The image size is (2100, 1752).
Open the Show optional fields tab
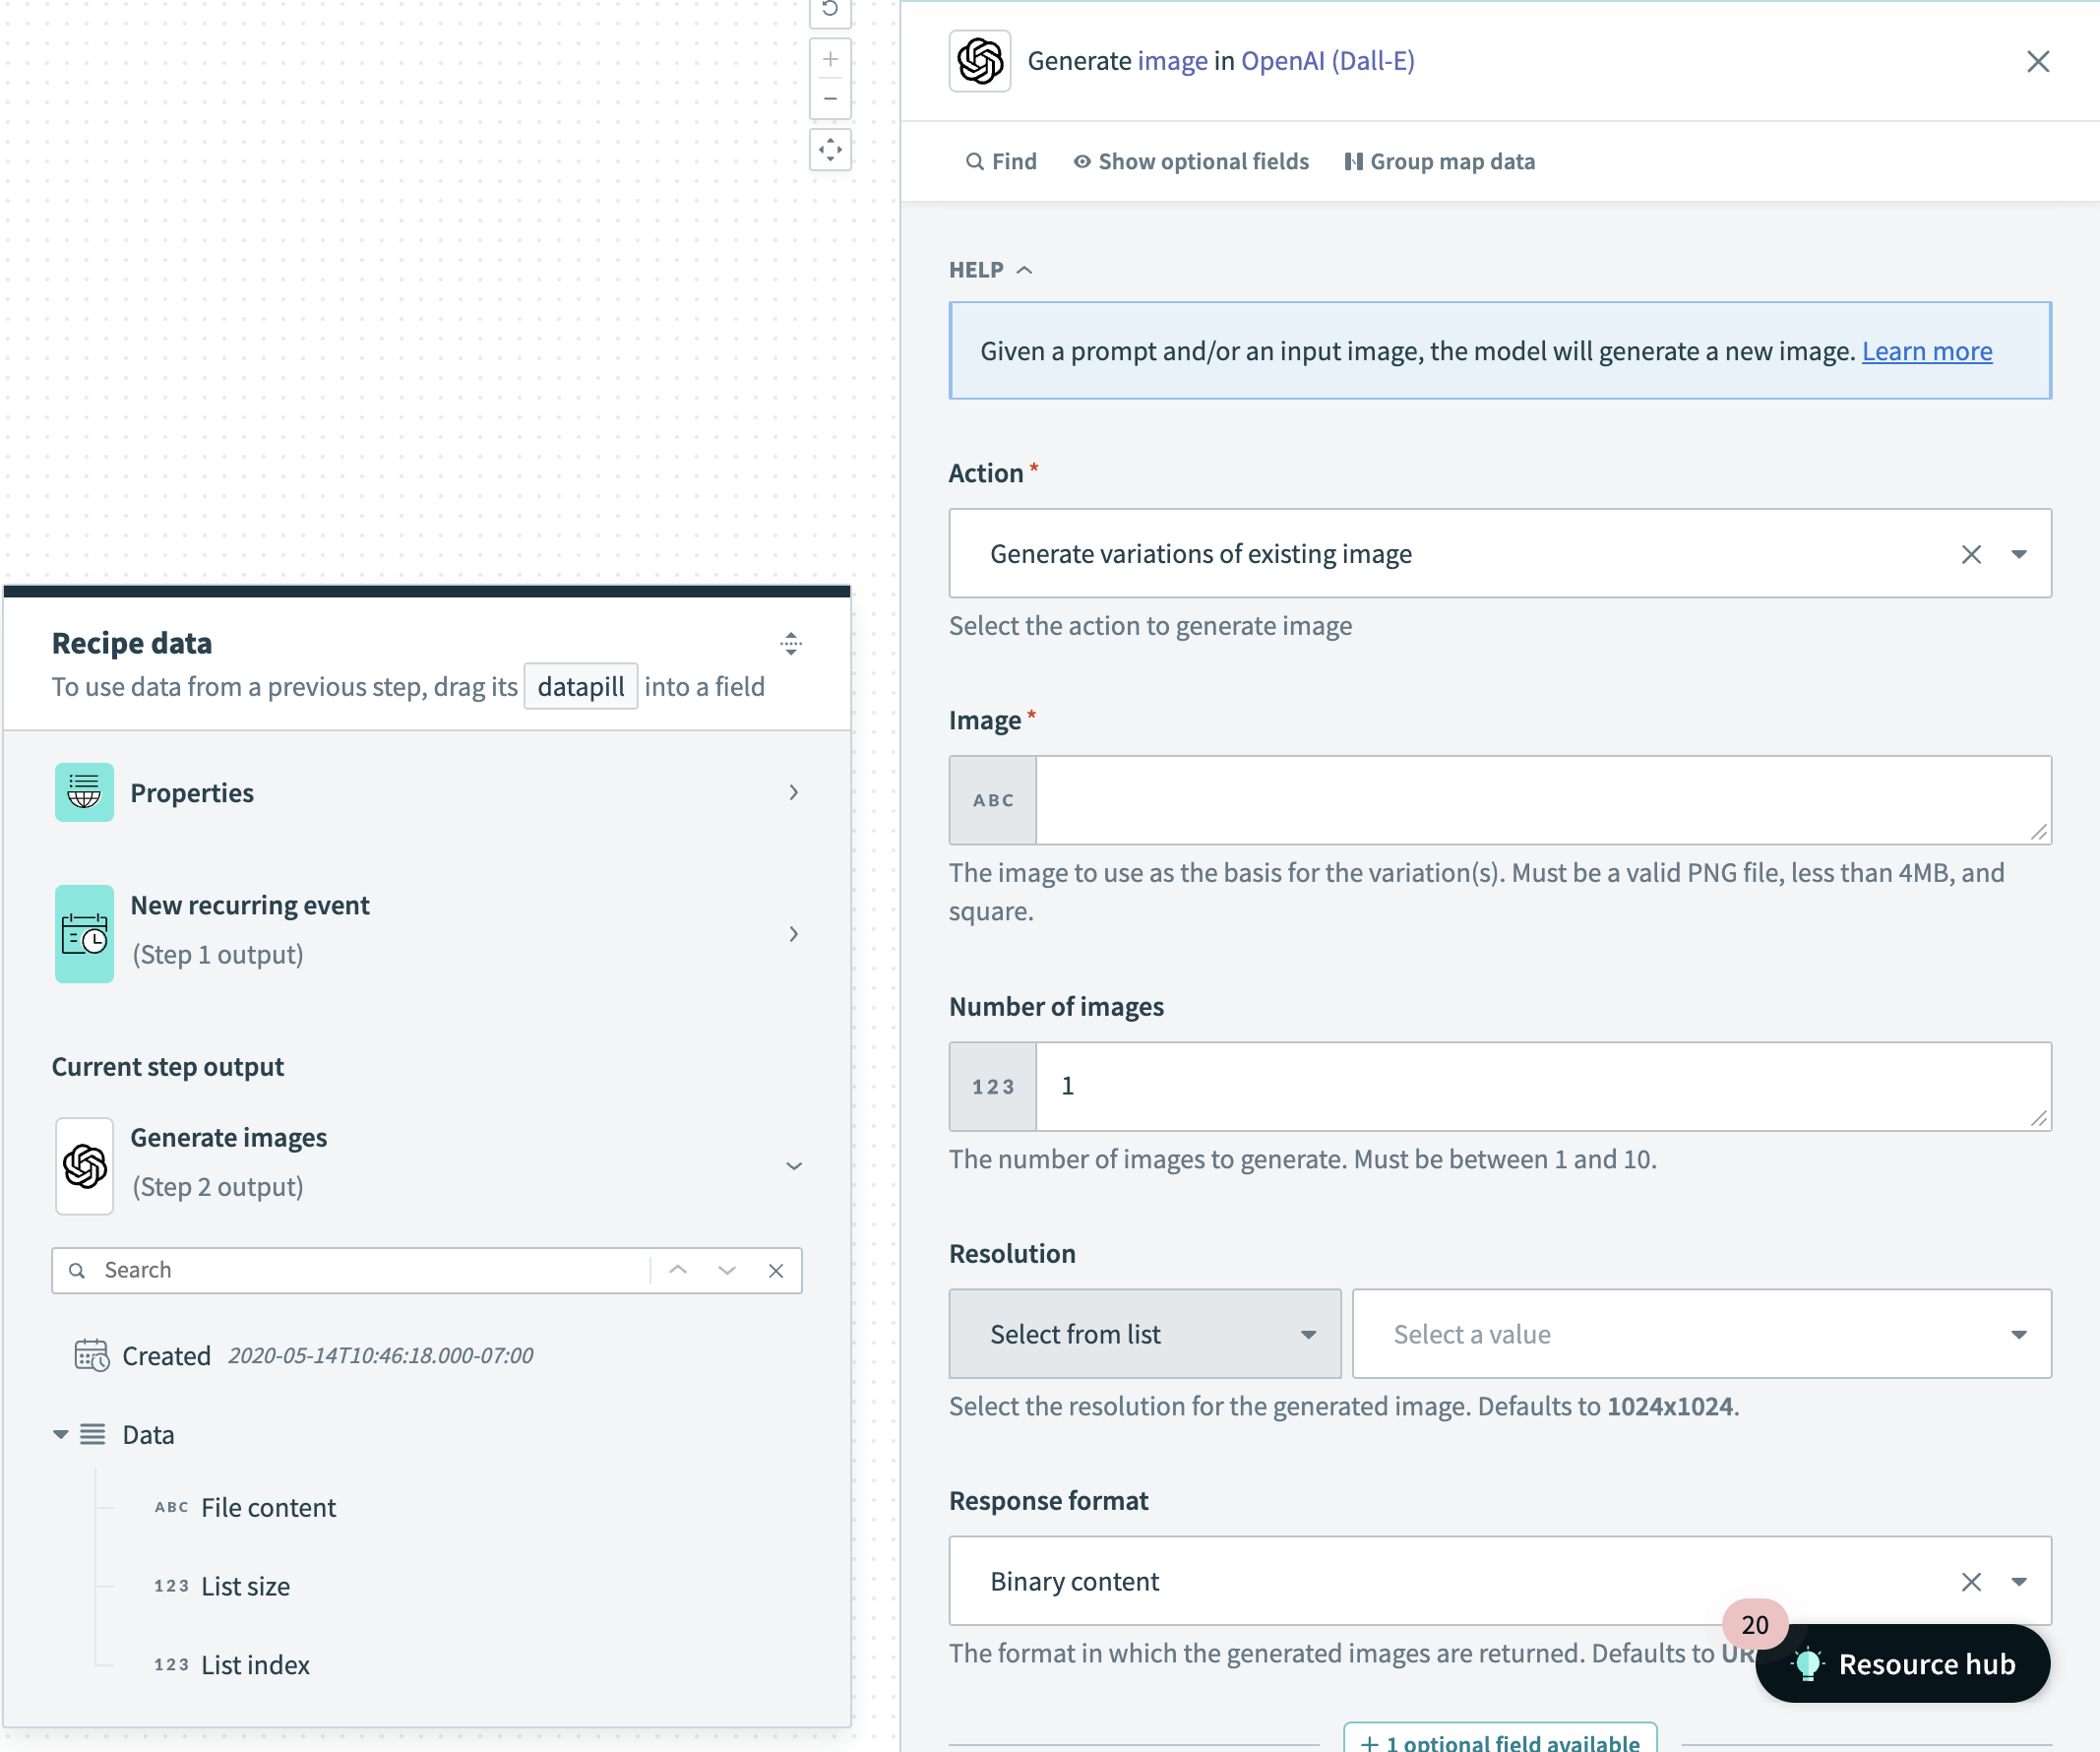click(x=1192, y=160)
